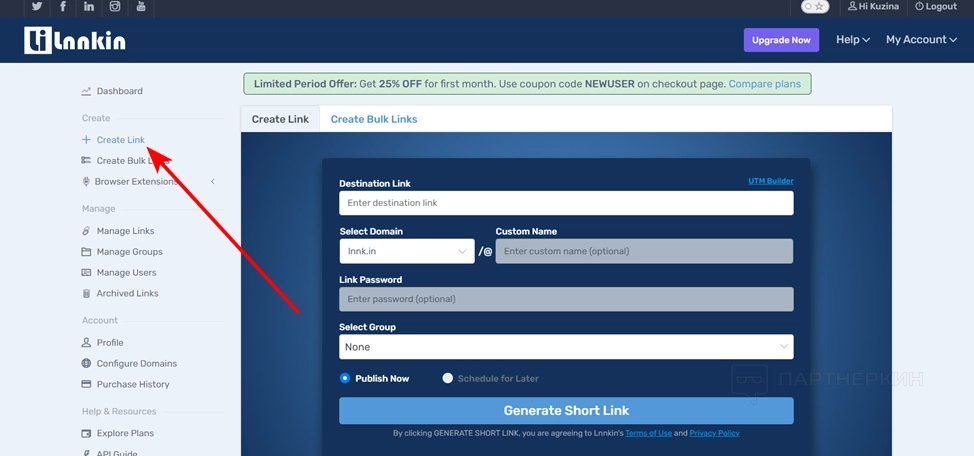This screenshot has height=456, width=974.
Task: Click the Purchase History card icon
Action: [86, 385]
